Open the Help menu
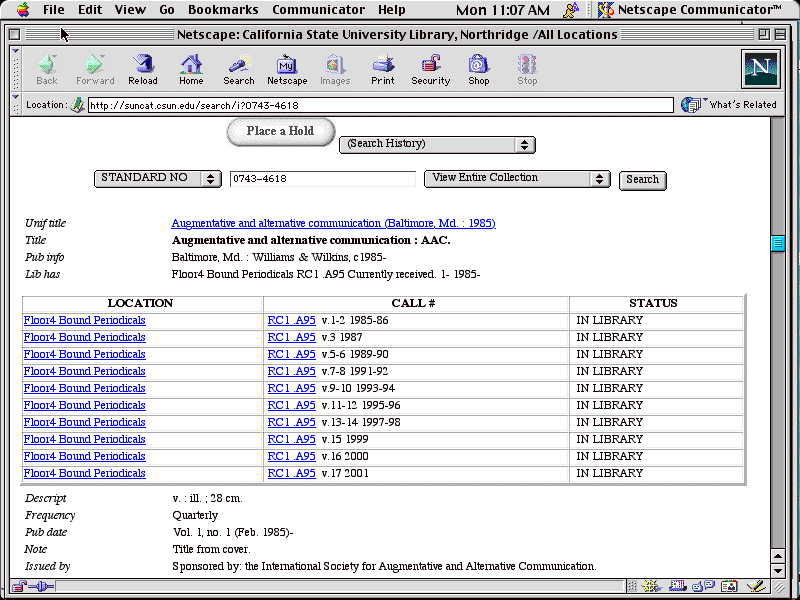Image resolution: width=800 pixels, height=600 pixels. (x=391, y=9)
